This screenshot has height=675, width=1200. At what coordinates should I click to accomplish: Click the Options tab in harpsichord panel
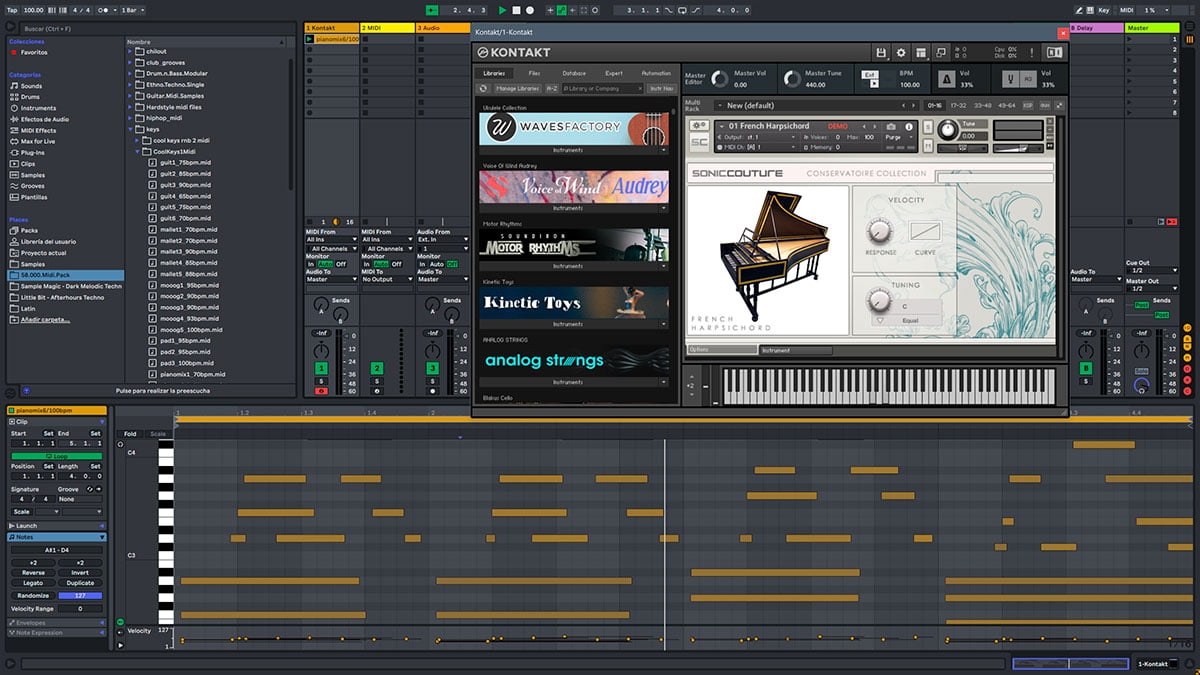tap(721, 350)
